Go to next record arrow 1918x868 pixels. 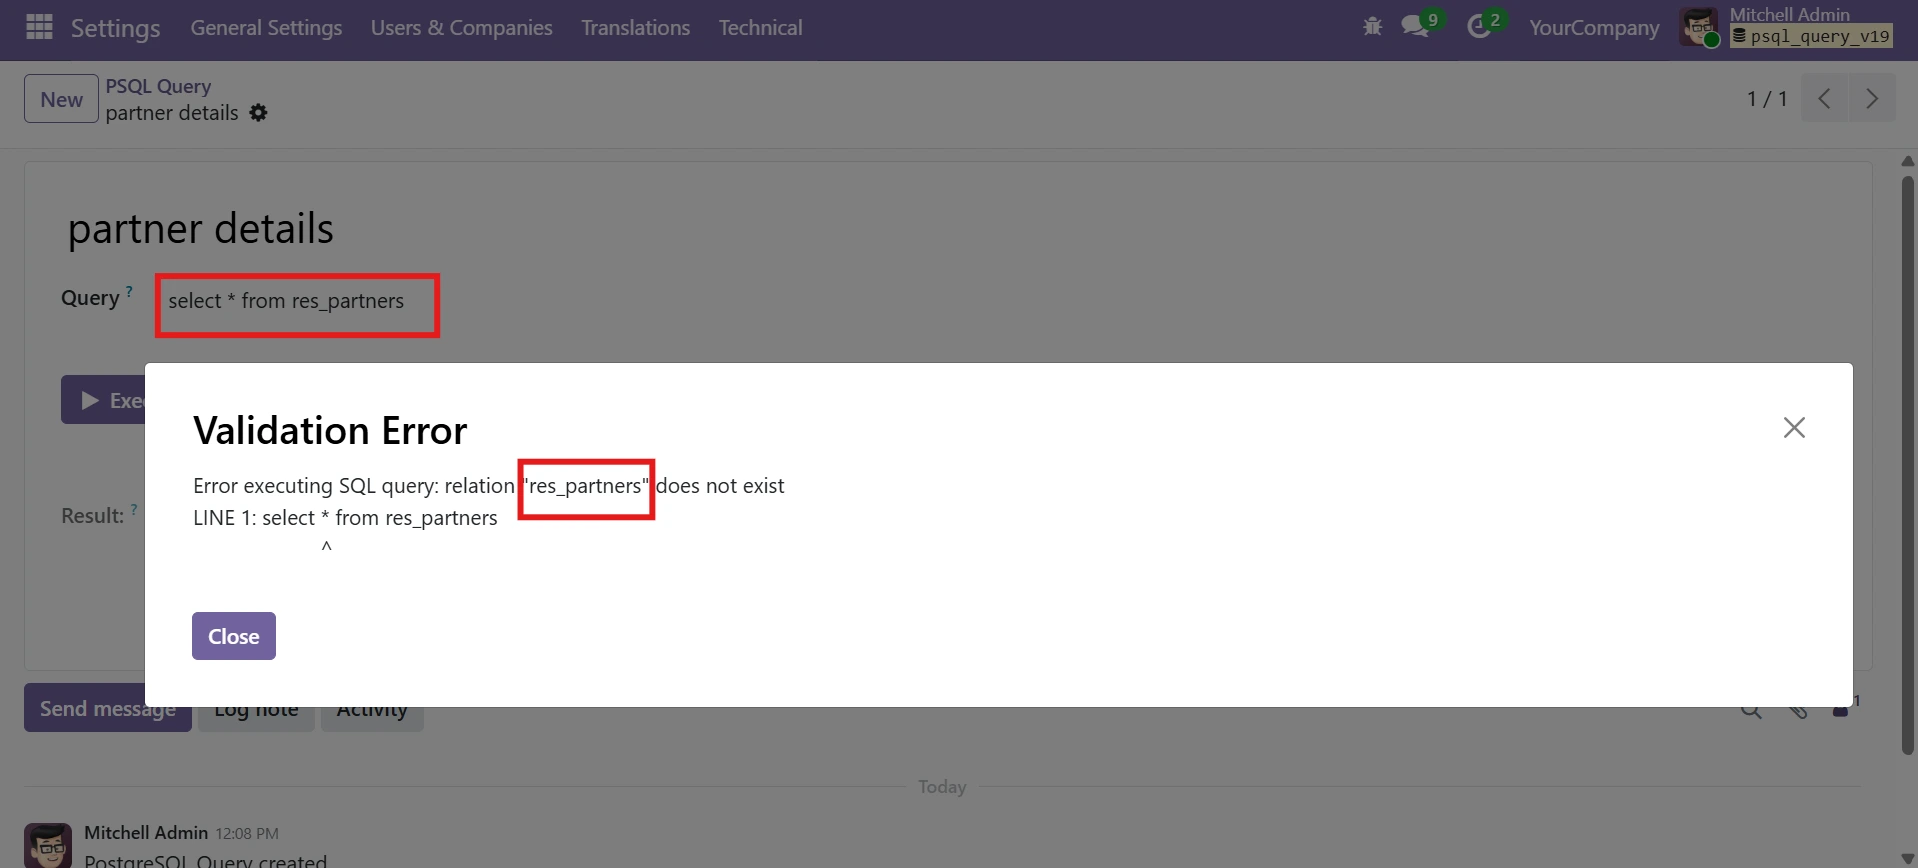pos(1872,98)
